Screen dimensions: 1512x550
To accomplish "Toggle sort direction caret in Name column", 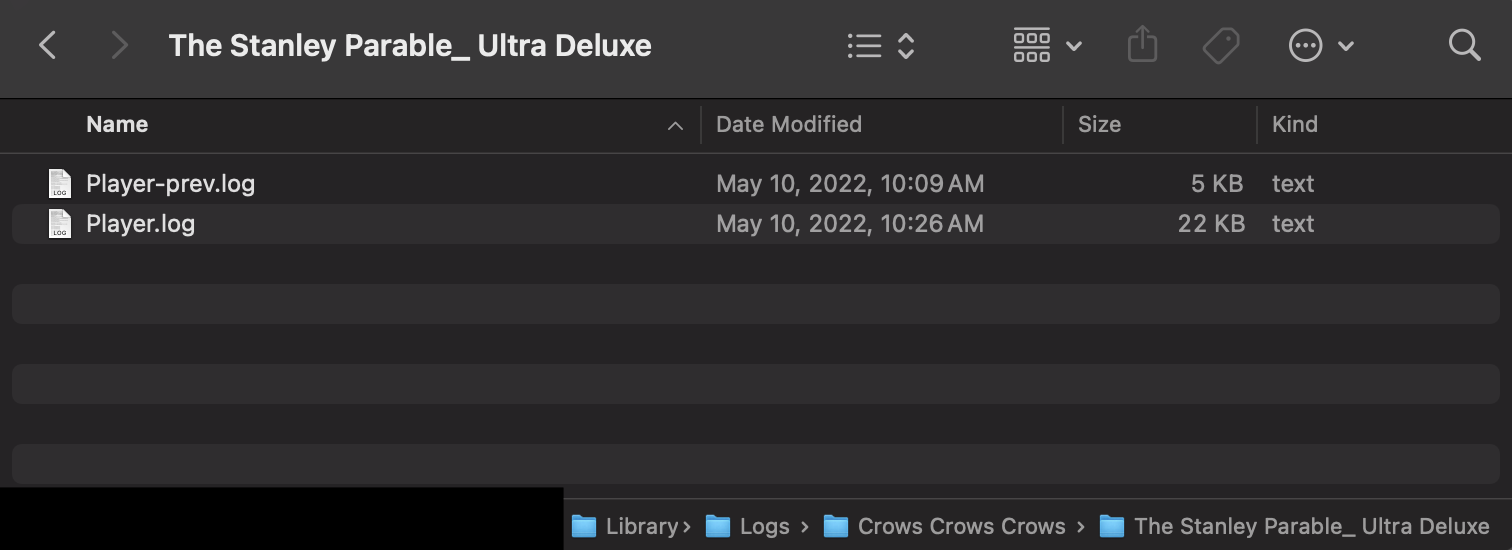I will point(675,126).
